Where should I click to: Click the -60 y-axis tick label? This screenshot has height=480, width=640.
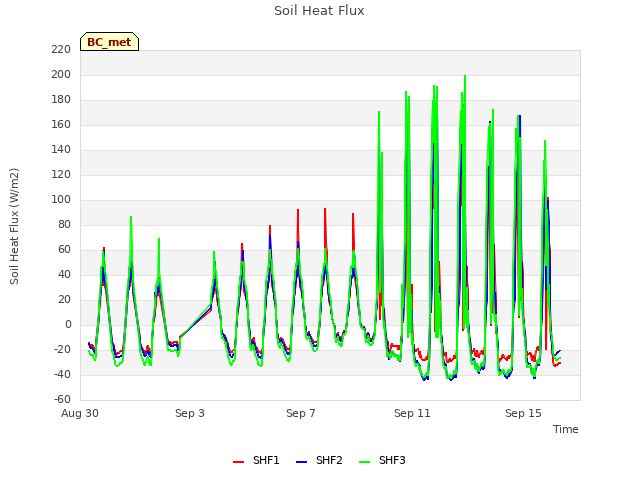tap(62, 399)
